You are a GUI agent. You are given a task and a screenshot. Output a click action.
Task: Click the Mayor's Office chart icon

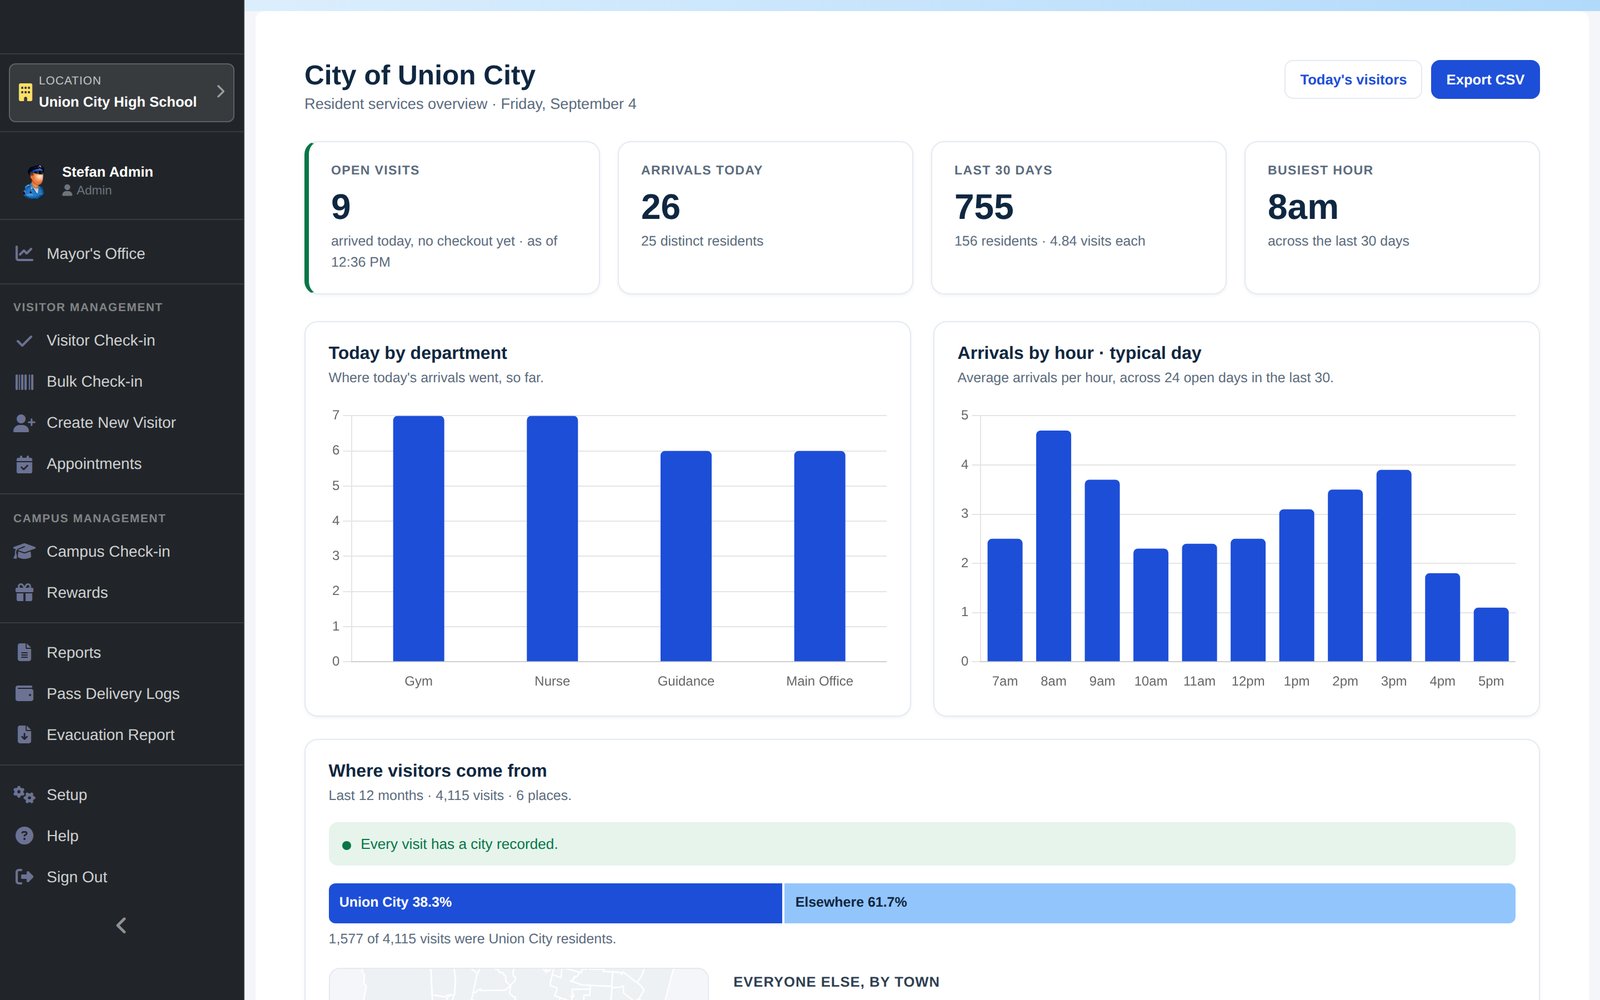tap(24, 254)
